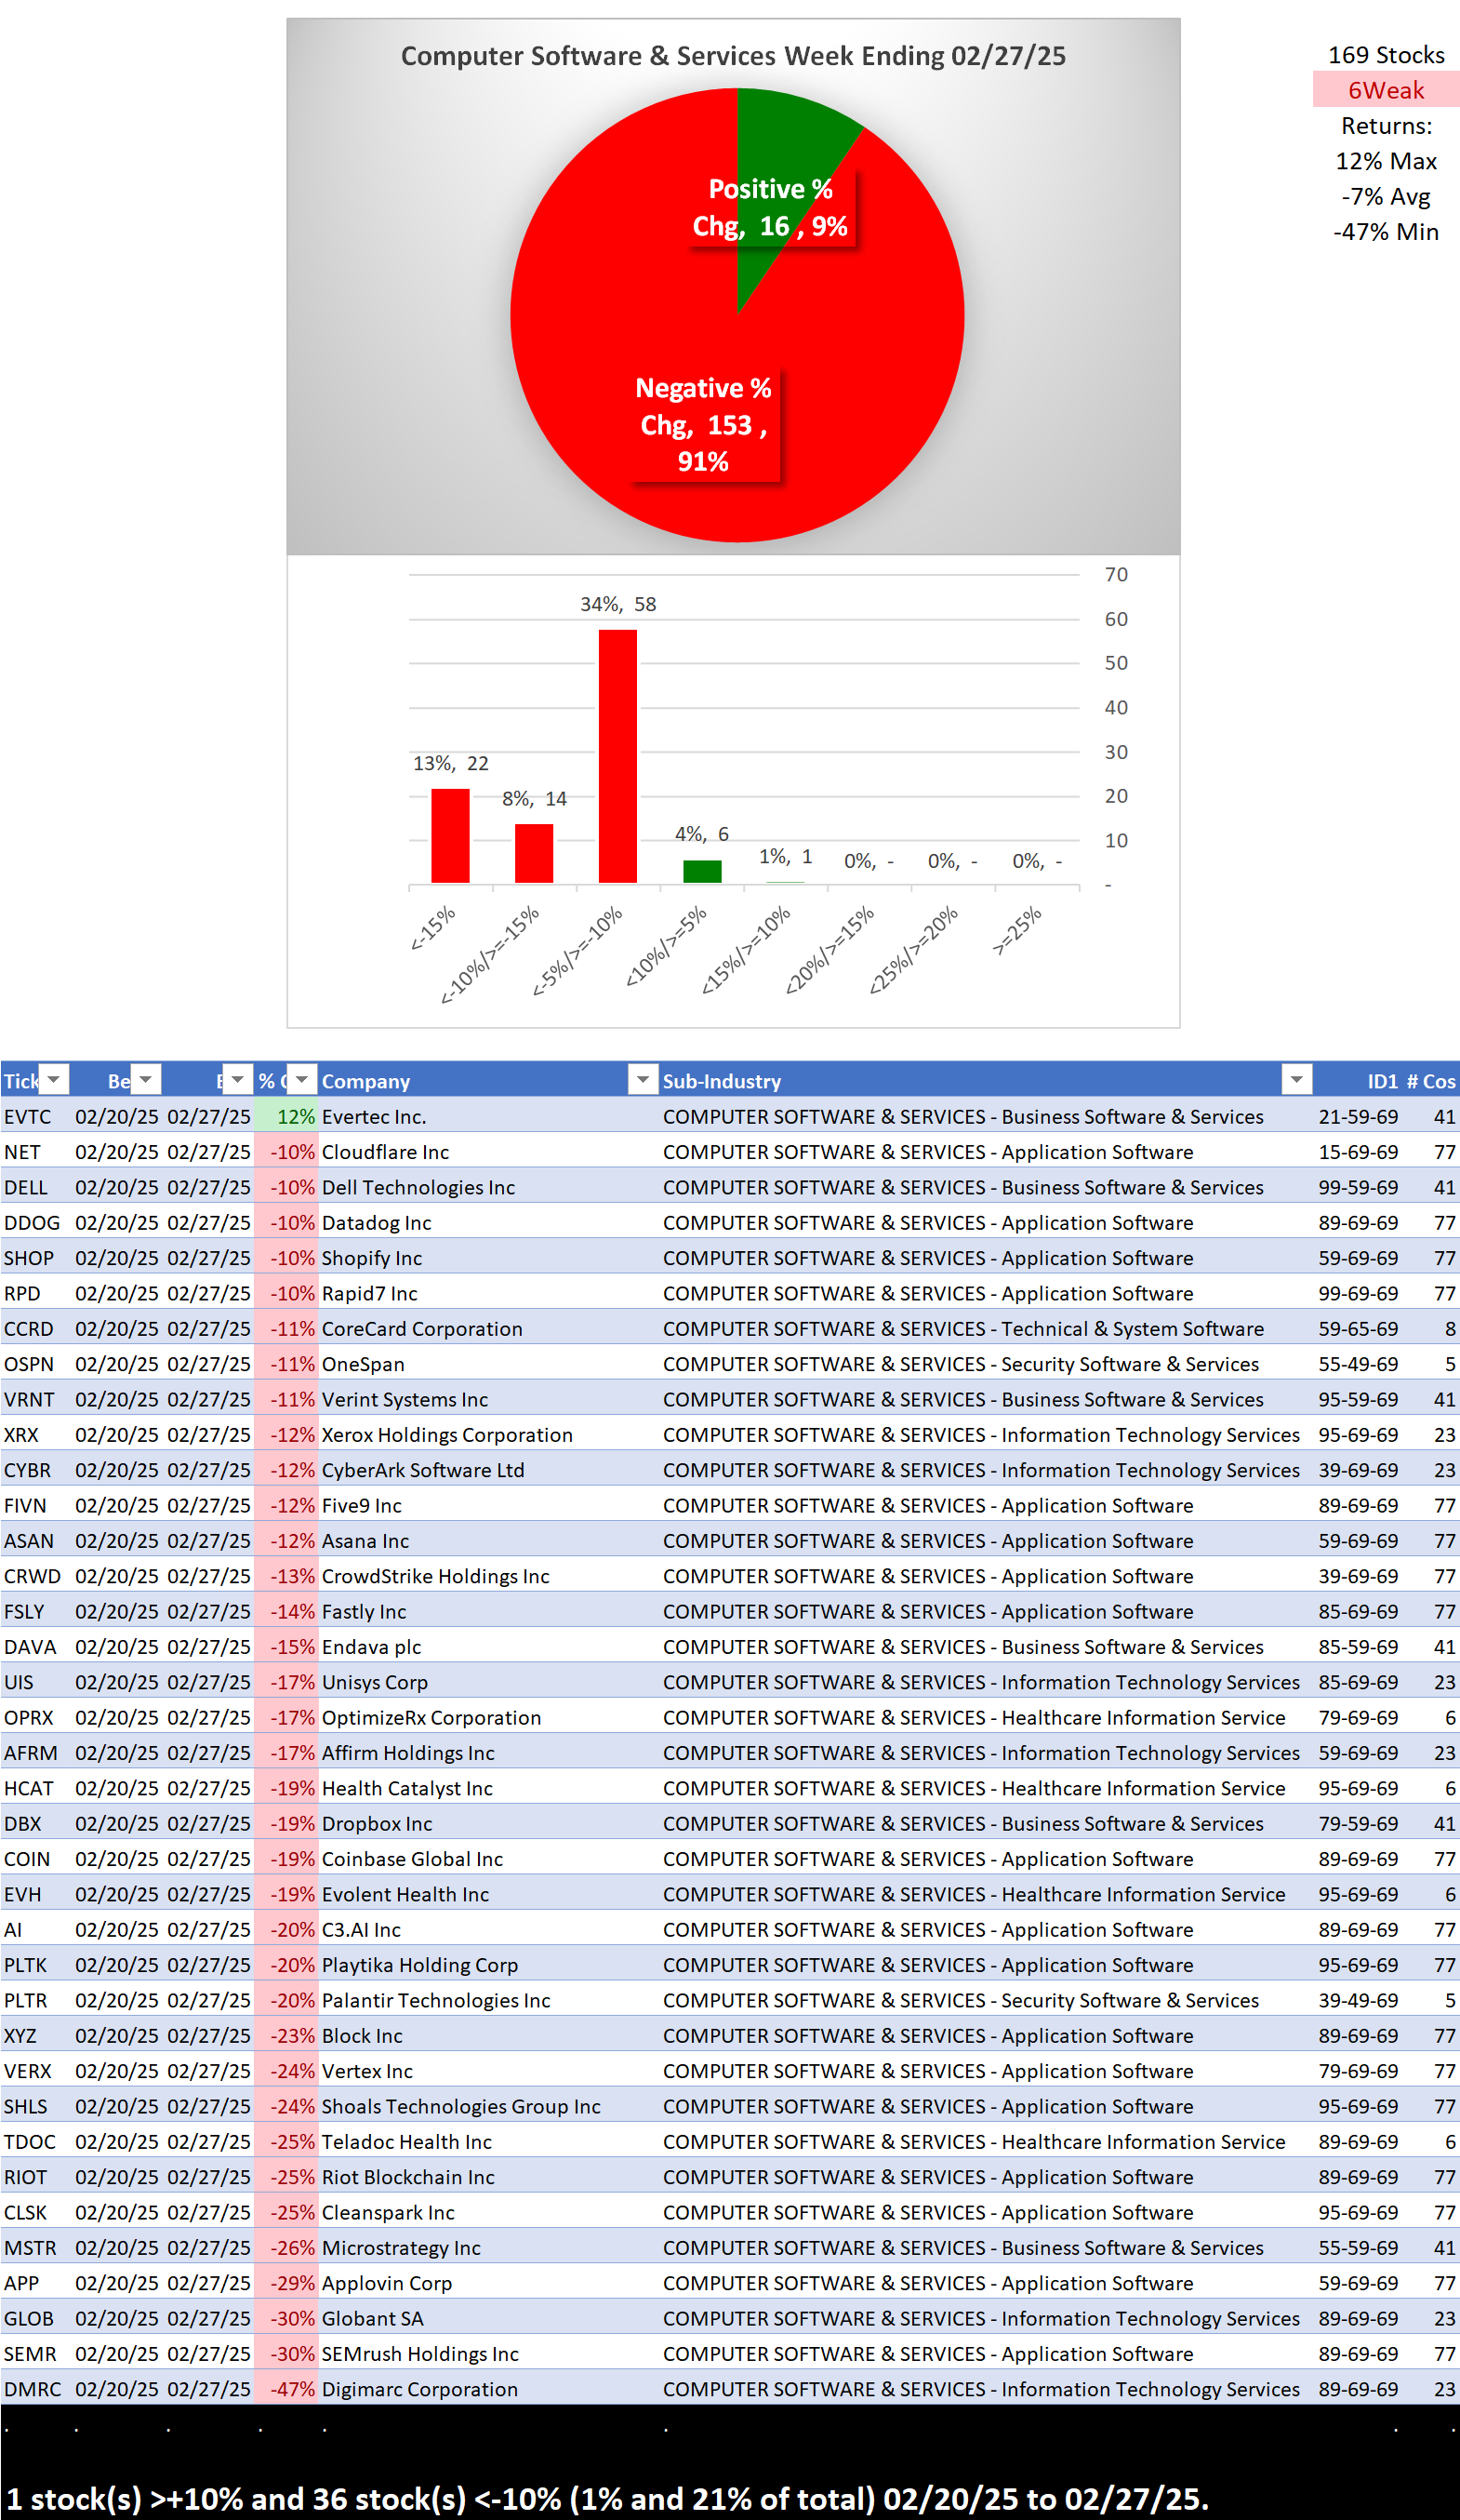The height and width of the screenshot is (2520, 1460).
Task: Select the 'Health Catalyst Inc' company cell
Action: pos(488,1788)
